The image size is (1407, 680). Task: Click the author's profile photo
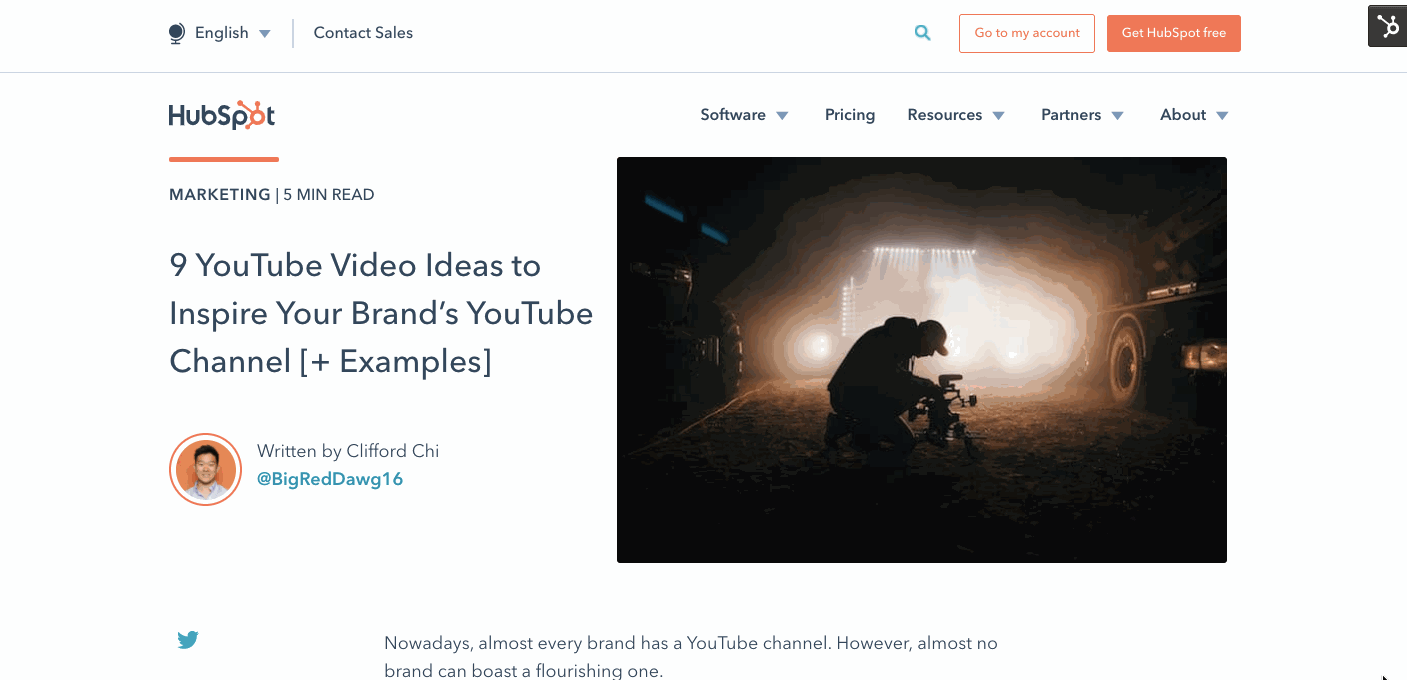[205, 469]
